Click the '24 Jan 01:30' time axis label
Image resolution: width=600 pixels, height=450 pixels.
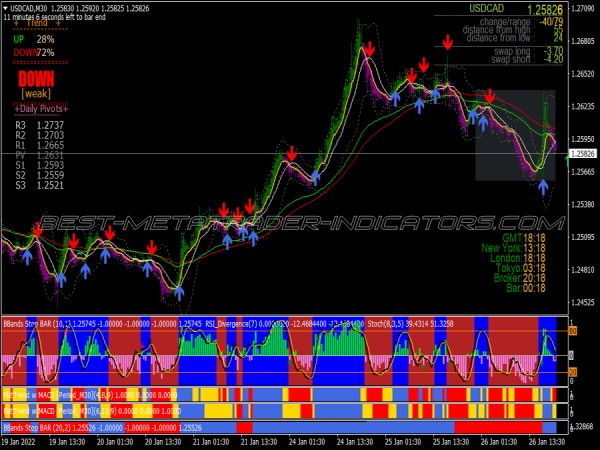pos(307,442)
